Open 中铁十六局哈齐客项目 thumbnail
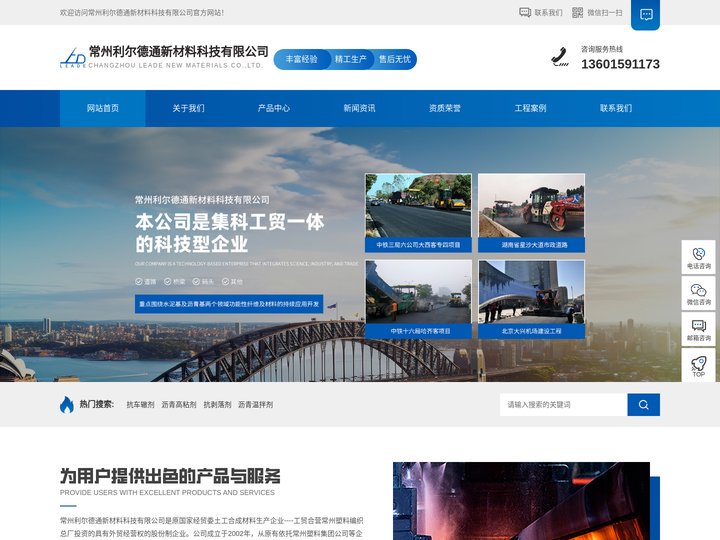The height and width of the screenshot is (540, 720). click(x=418, y=299)
